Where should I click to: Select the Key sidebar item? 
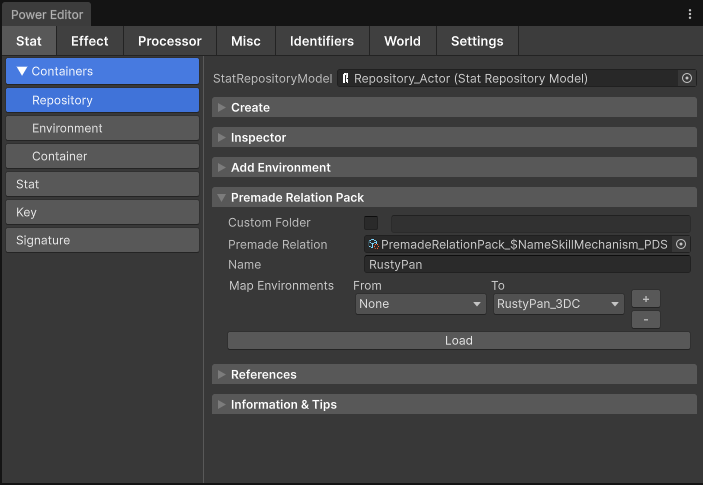coord(102,212)
